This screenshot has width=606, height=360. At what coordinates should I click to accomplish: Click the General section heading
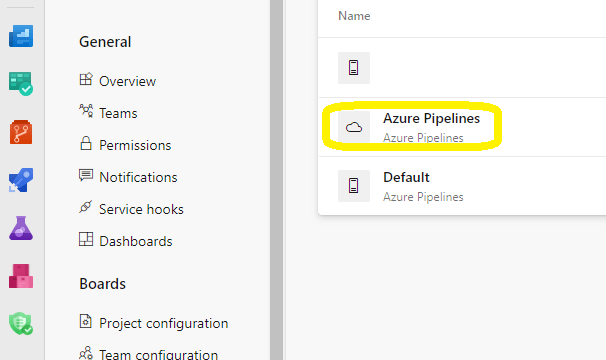pyautogui.click(x=105, y=42)
